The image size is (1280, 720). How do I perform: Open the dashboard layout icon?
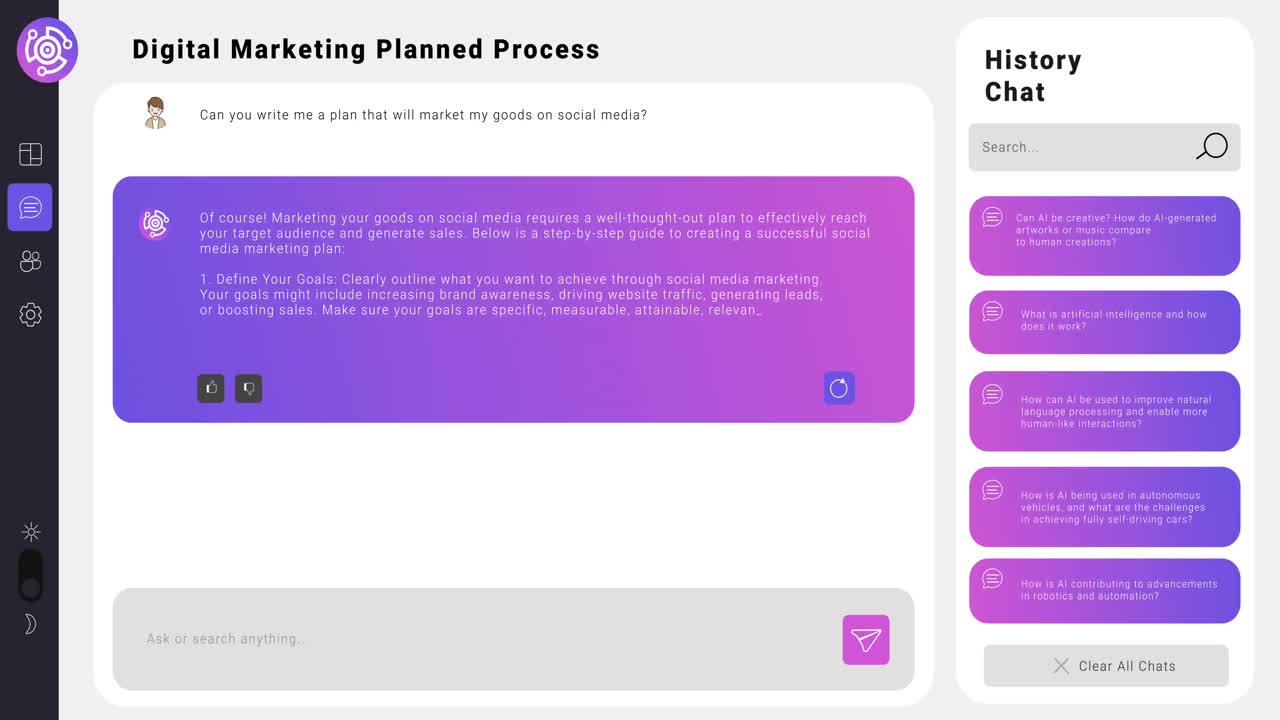pos(30,154)
